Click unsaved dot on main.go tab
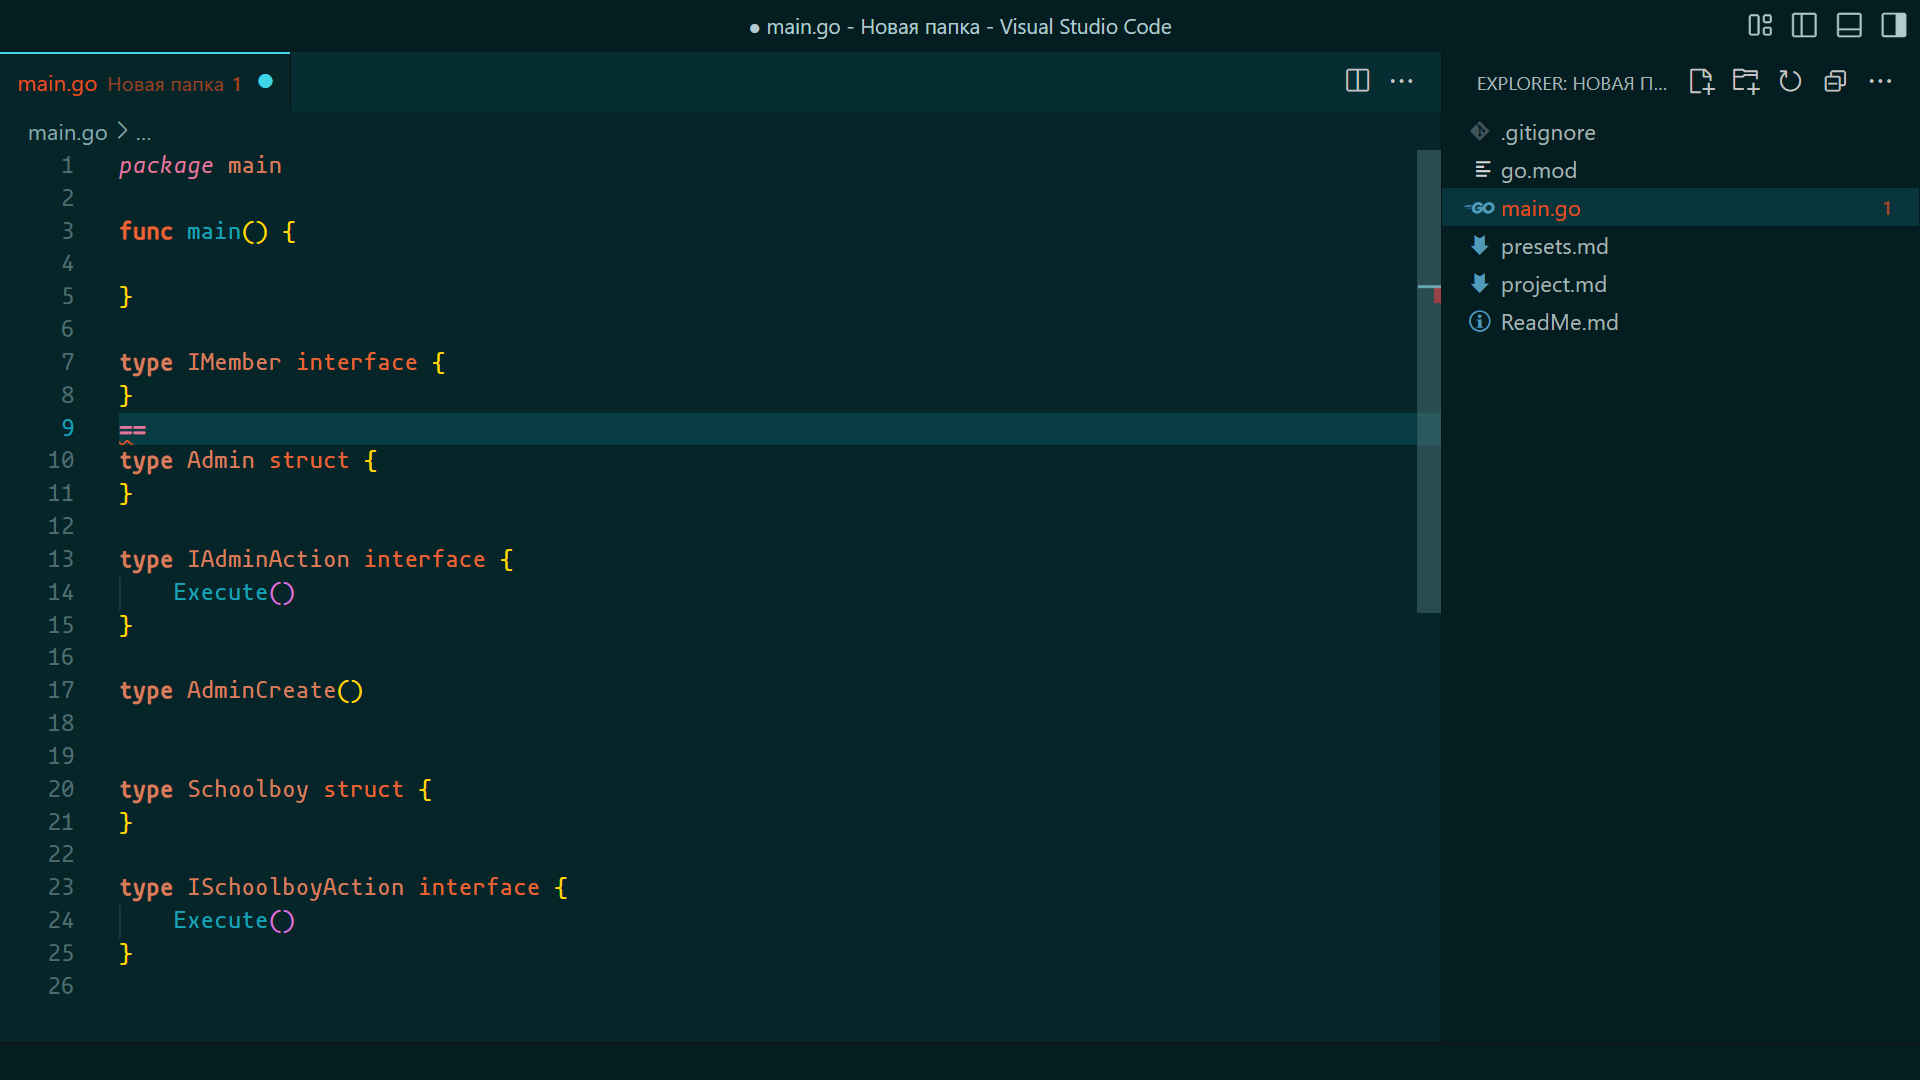1920x1080 pixels. click(266, 82)
